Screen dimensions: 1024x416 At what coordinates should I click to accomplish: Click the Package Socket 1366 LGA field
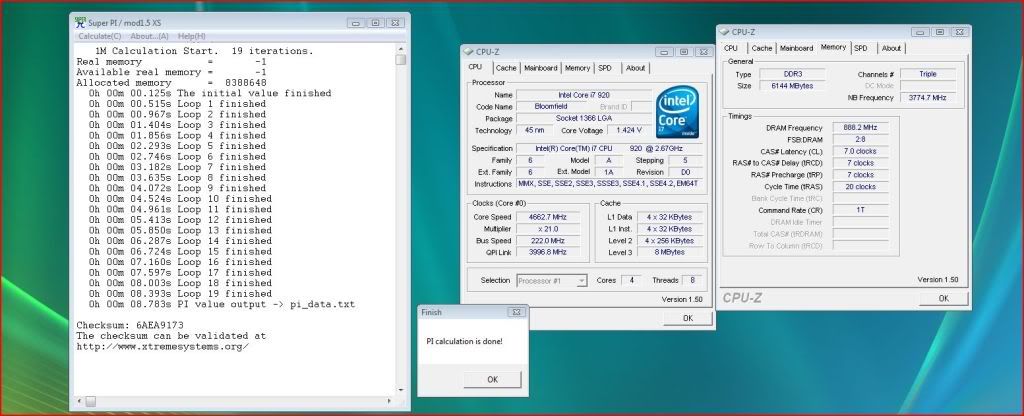pyautogui.click(x=584, y=118)
